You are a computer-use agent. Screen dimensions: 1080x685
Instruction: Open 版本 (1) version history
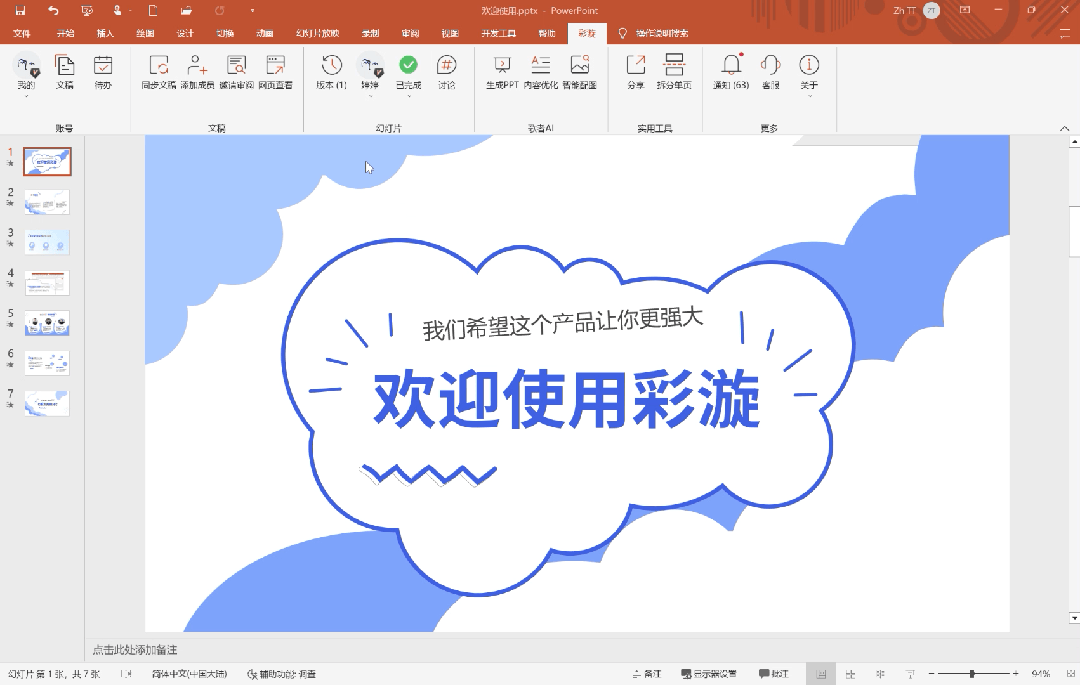click(331, 72)
